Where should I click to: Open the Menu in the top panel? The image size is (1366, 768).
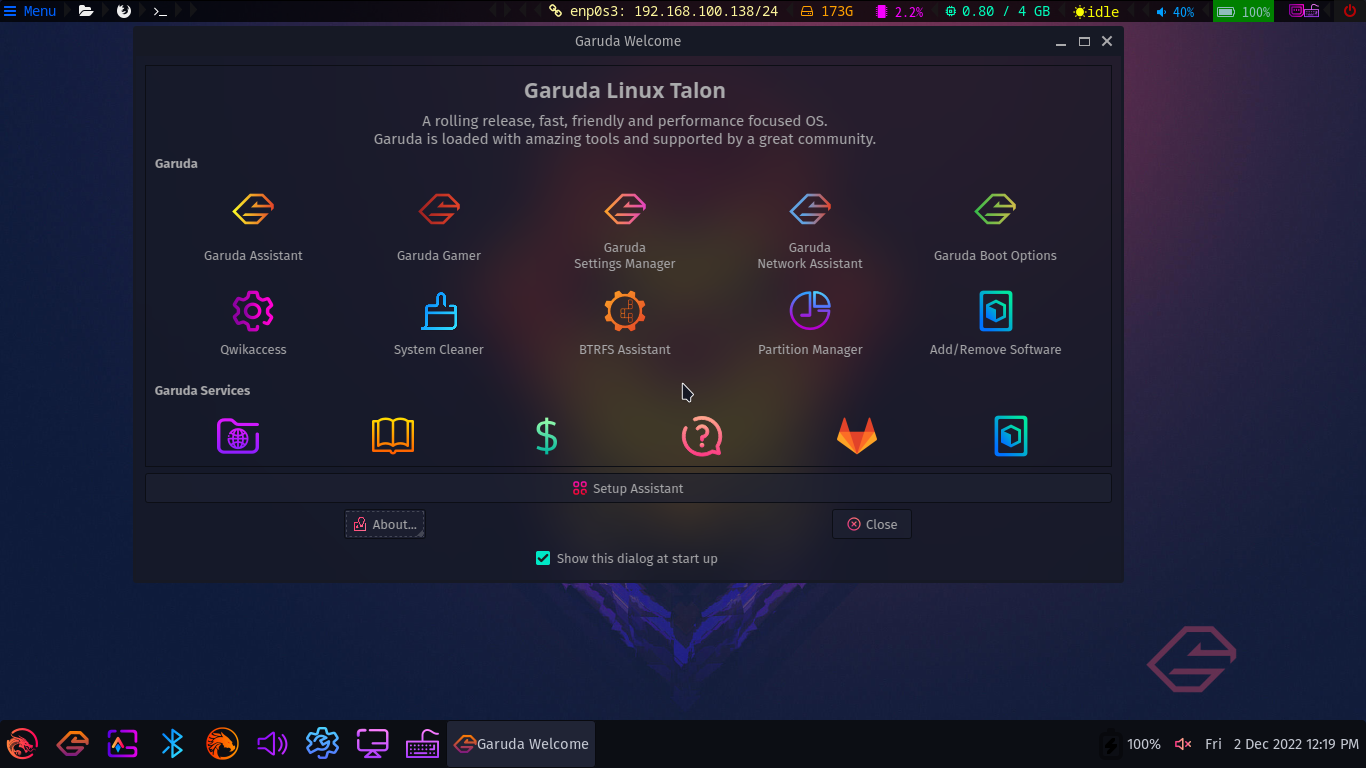coord(30,11)
